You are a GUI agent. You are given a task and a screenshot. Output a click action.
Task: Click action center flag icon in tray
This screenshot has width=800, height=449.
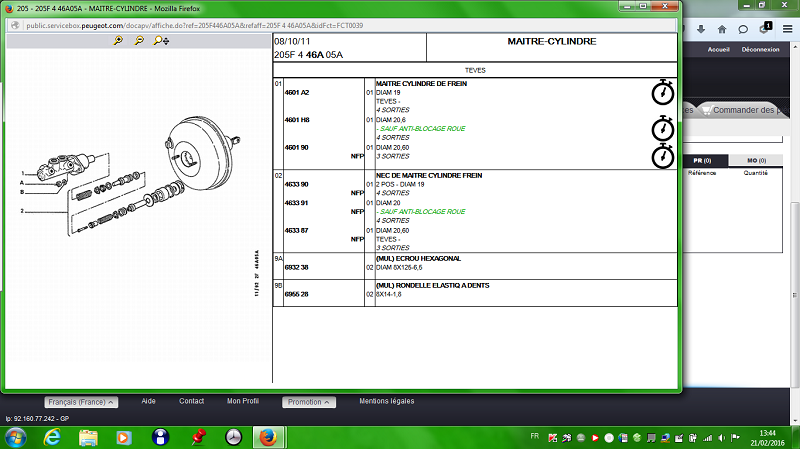(x=735, y=438)
